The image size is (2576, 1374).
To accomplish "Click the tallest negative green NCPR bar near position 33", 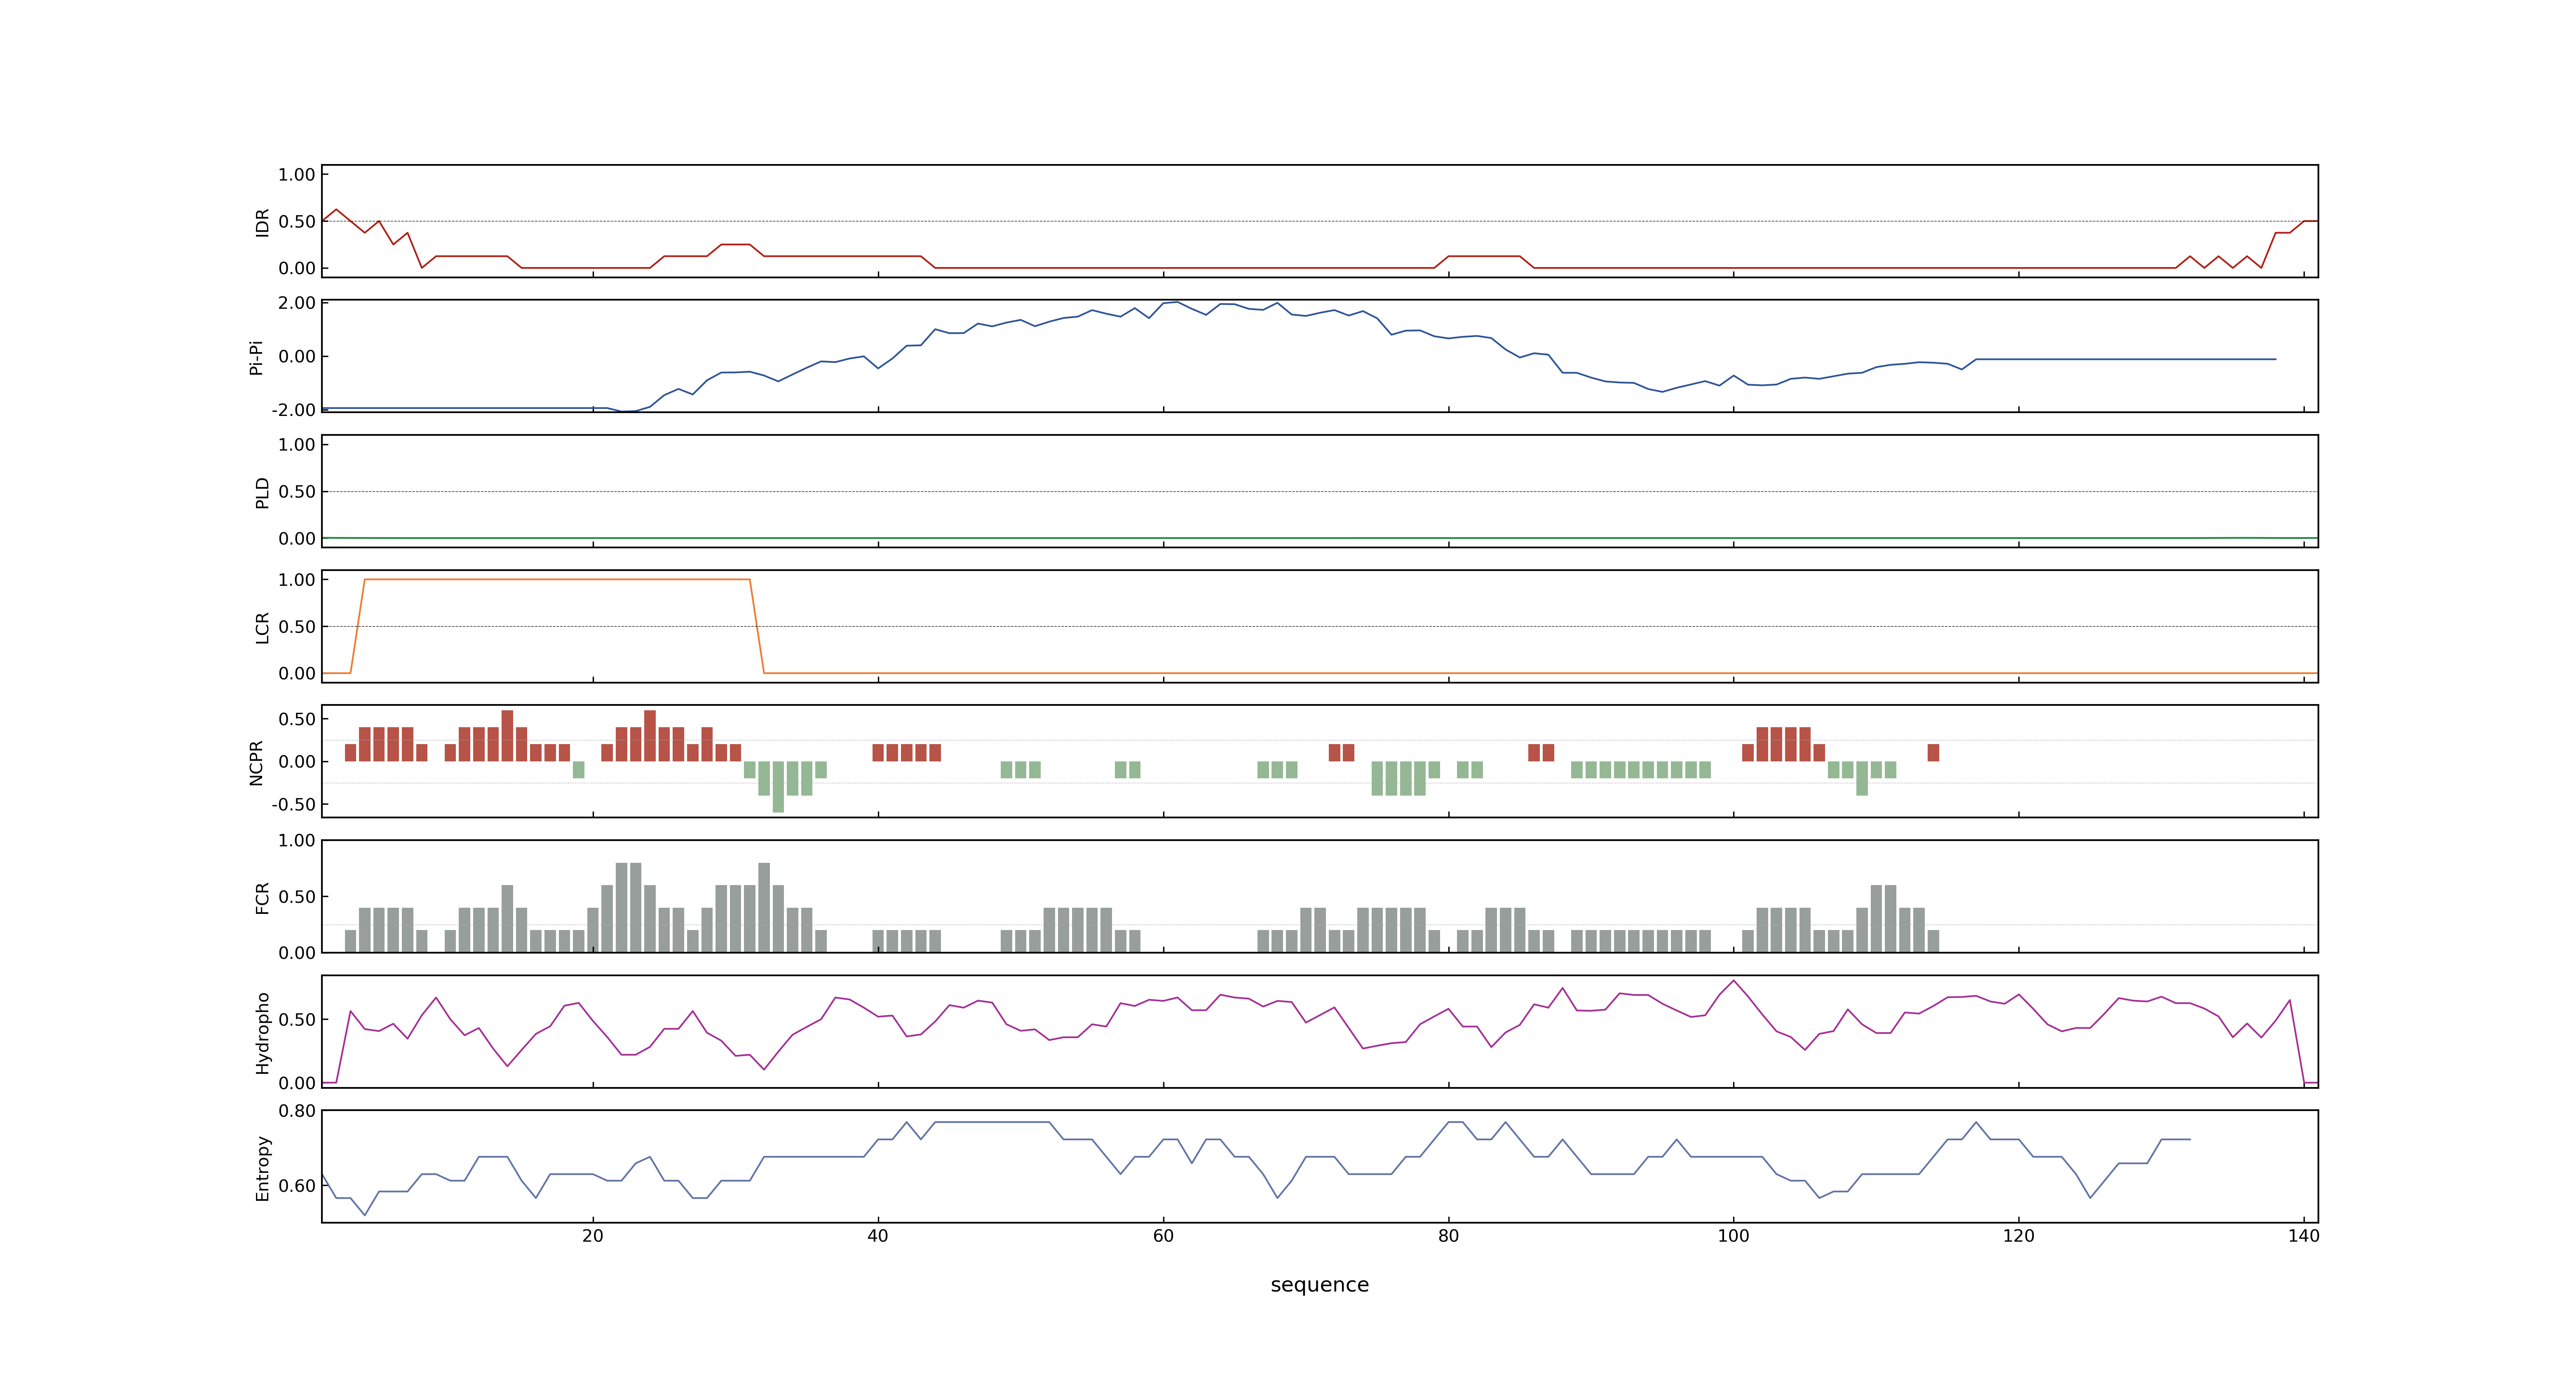I will click(778, 787).
